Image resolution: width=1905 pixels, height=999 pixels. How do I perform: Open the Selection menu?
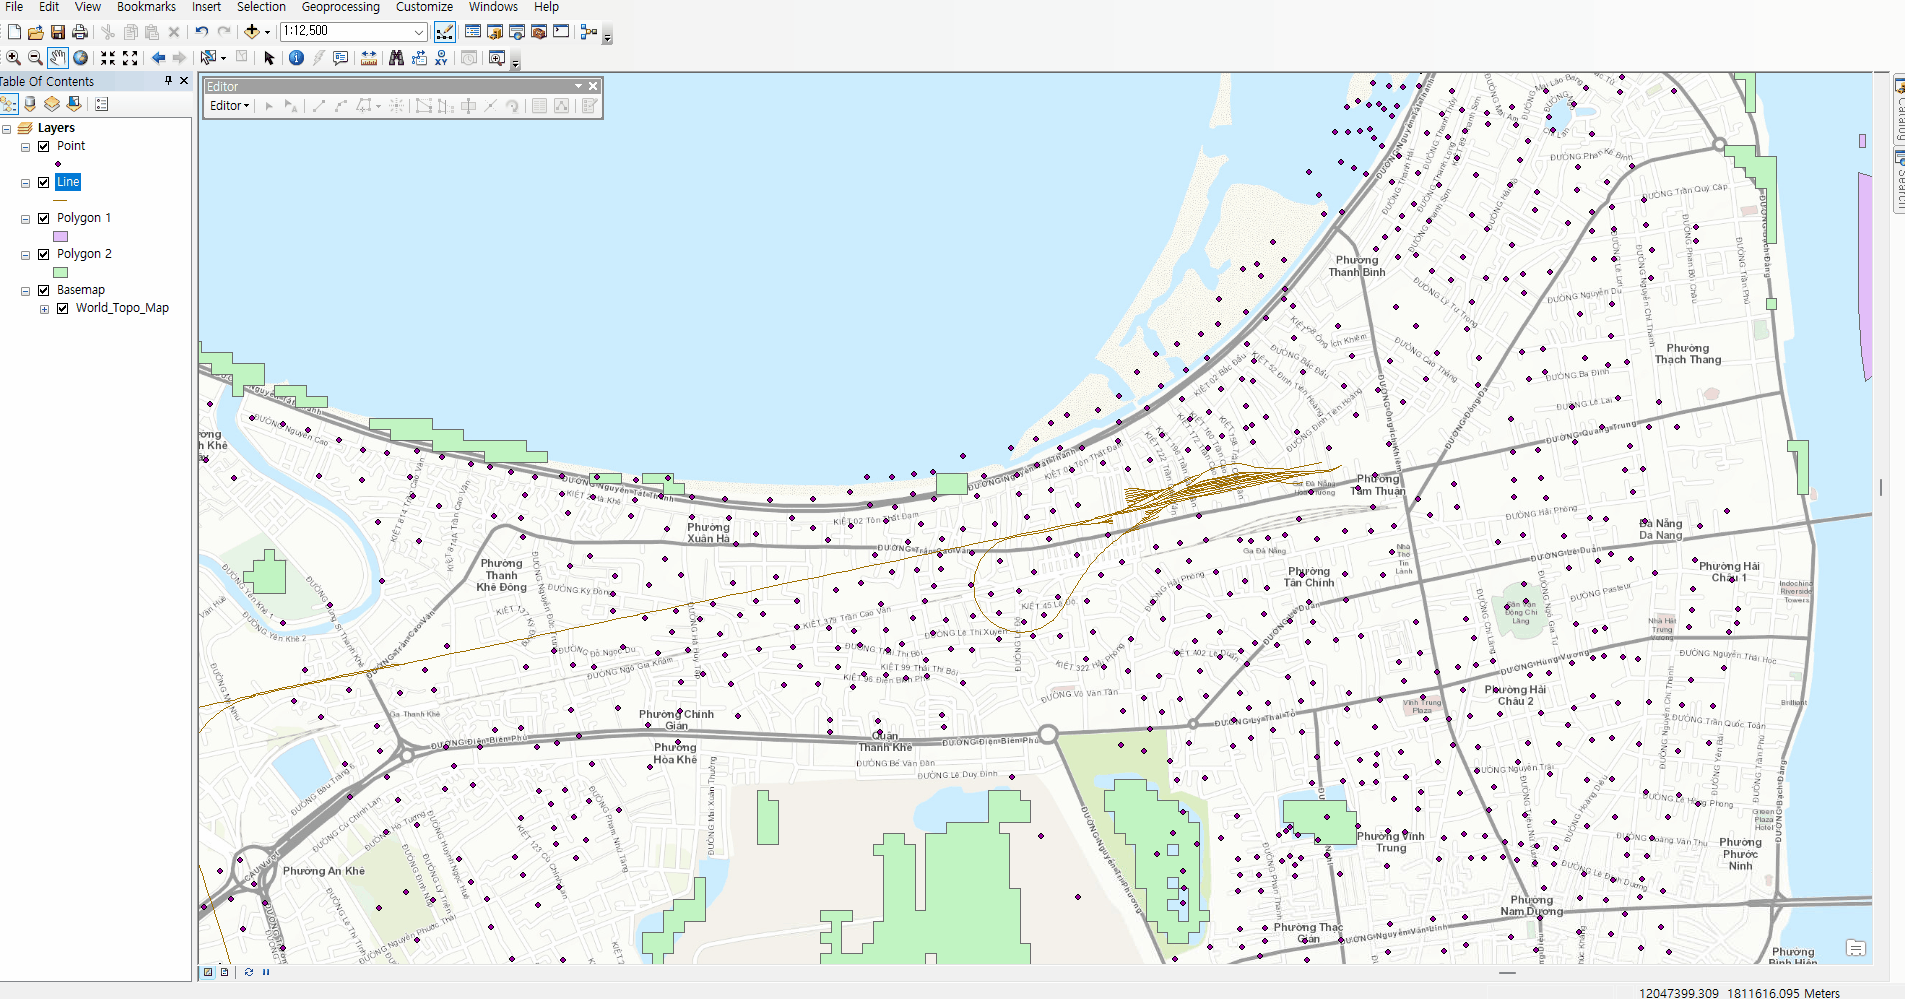(261, 7)
